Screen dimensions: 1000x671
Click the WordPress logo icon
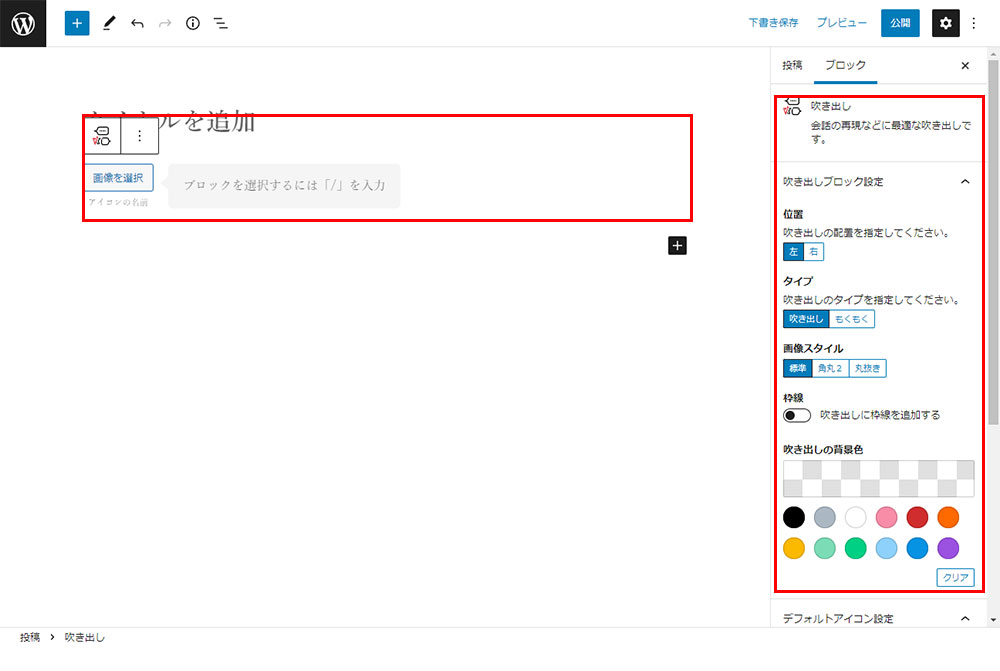tap(23, 23)
